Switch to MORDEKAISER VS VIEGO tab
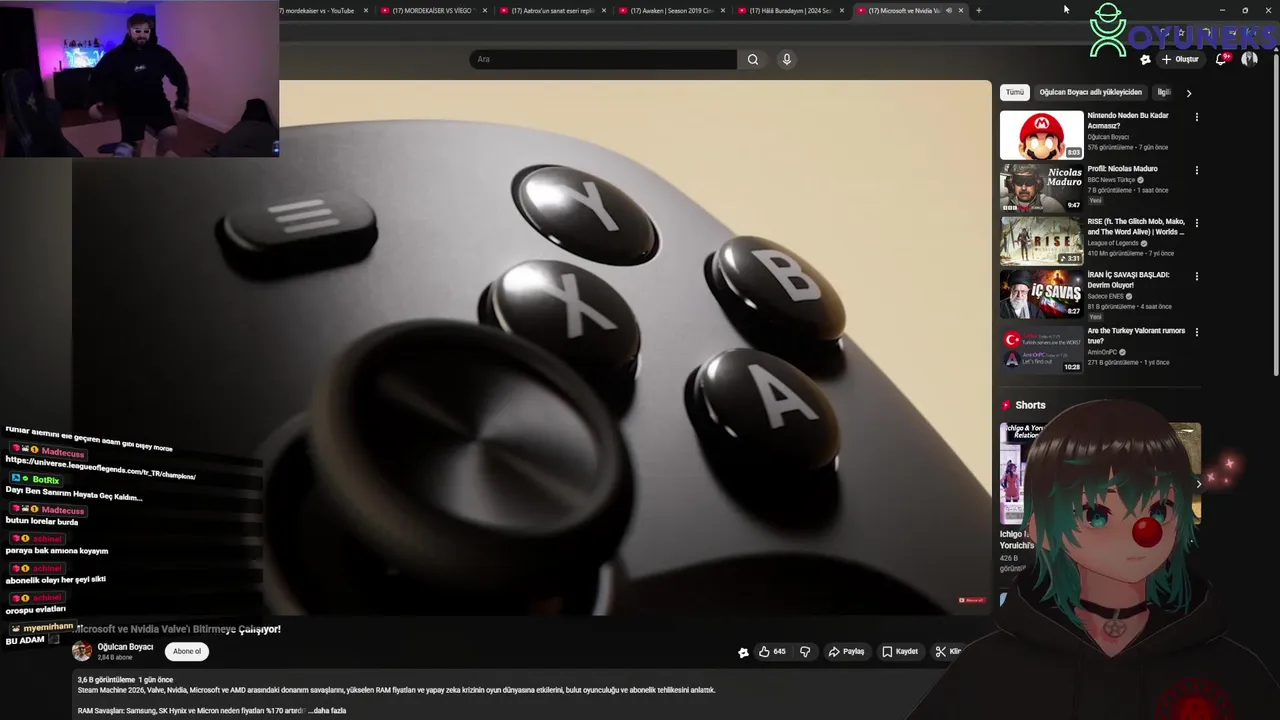1280x720 pixels. point(434,11)
